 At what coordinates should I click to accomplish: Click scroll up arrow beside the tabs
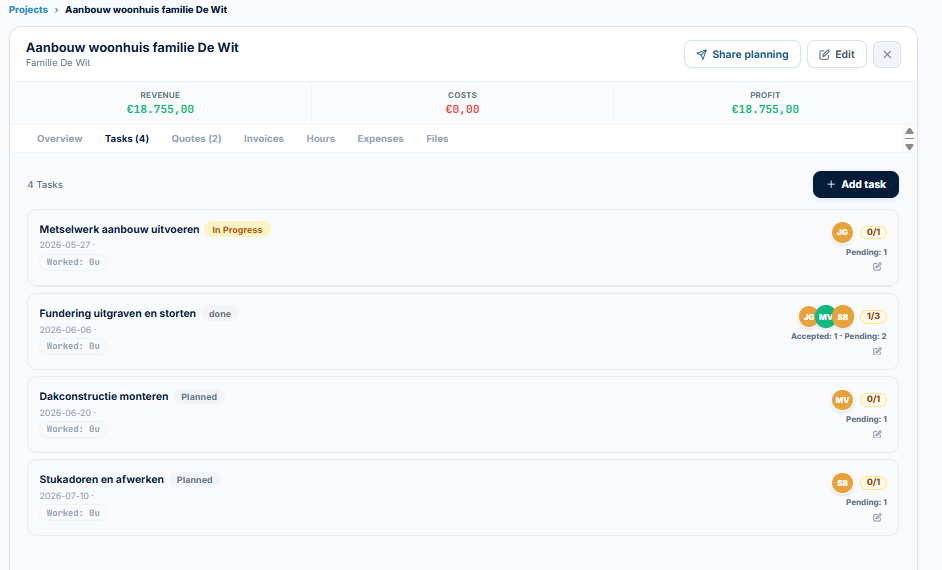pos(910,132)
